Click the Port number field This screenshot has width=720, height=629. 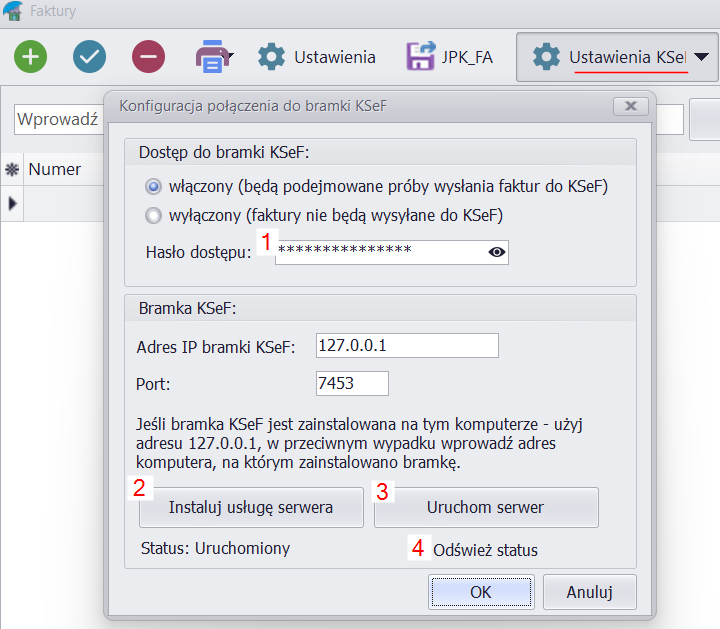click(351, 384)
